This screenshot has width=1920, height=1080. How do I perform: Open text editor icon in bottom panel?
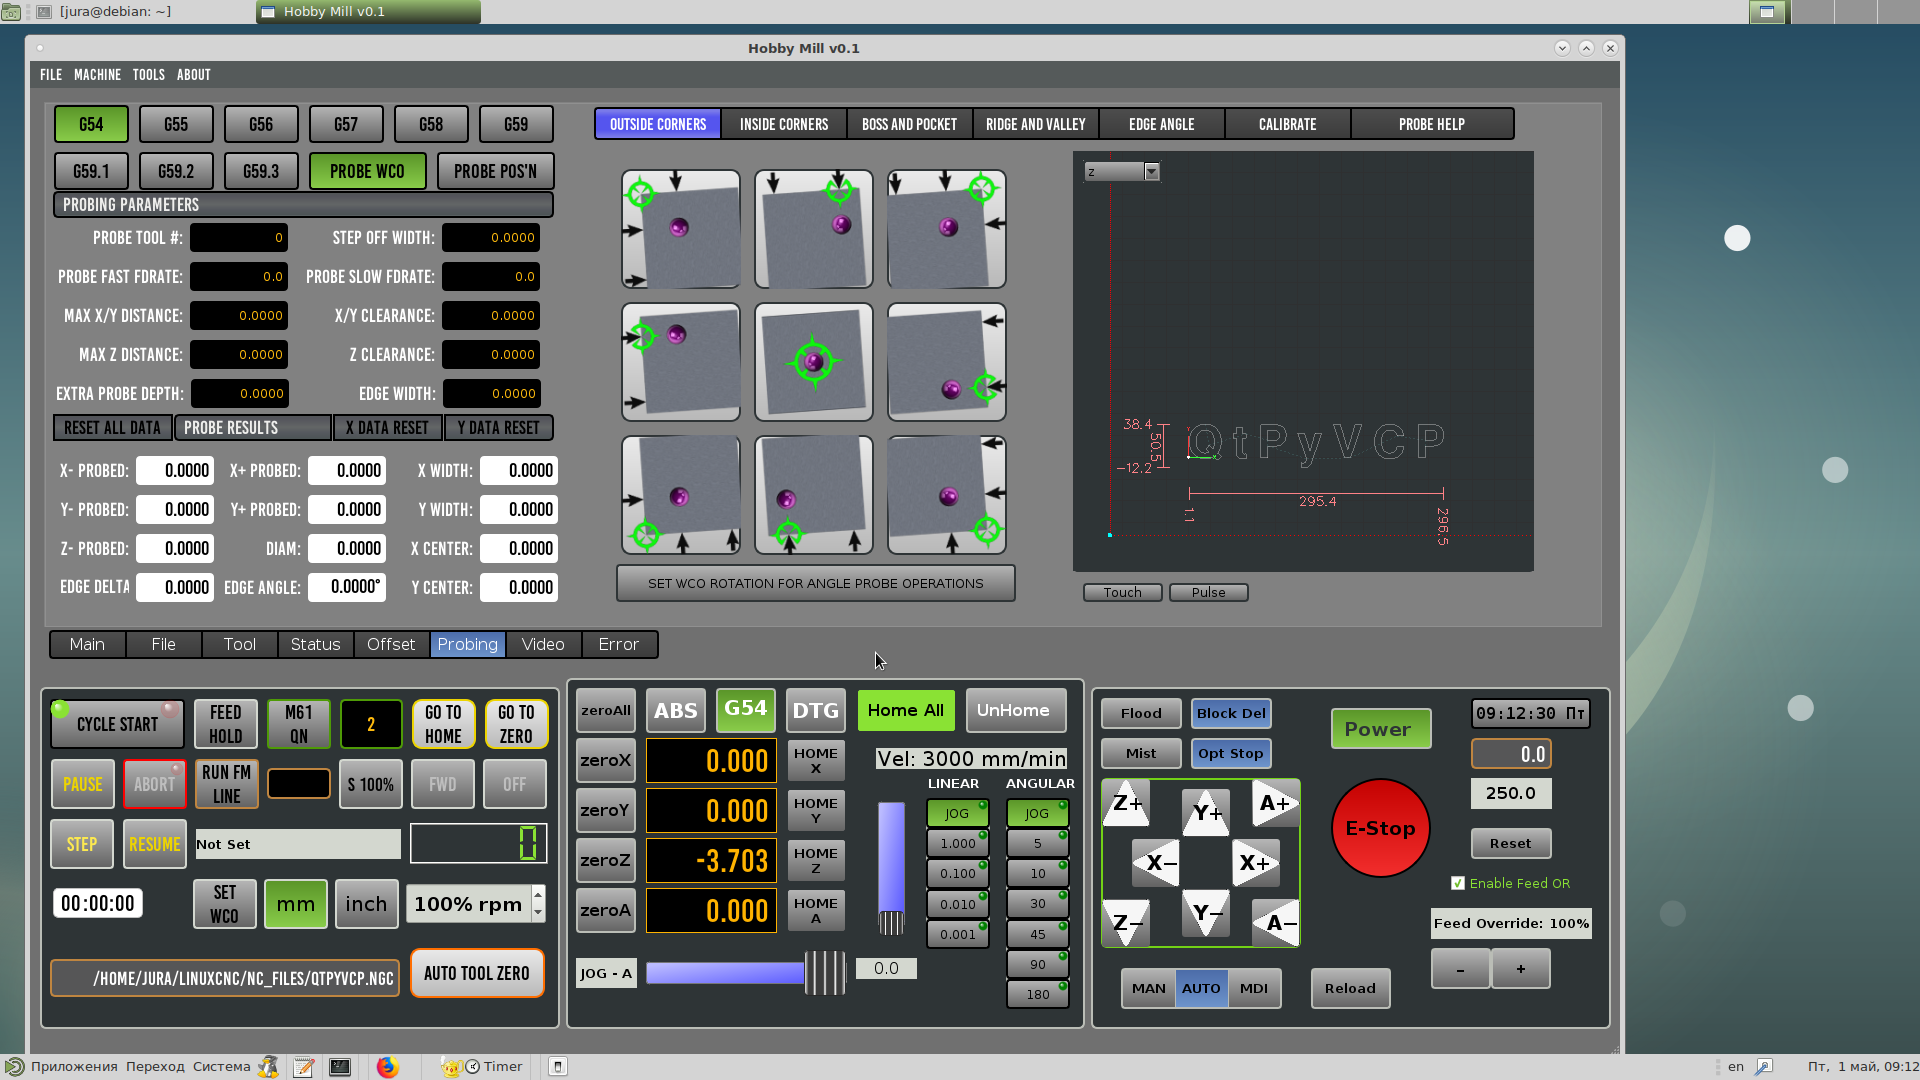pyautogui.click(x=304, y=1067)
